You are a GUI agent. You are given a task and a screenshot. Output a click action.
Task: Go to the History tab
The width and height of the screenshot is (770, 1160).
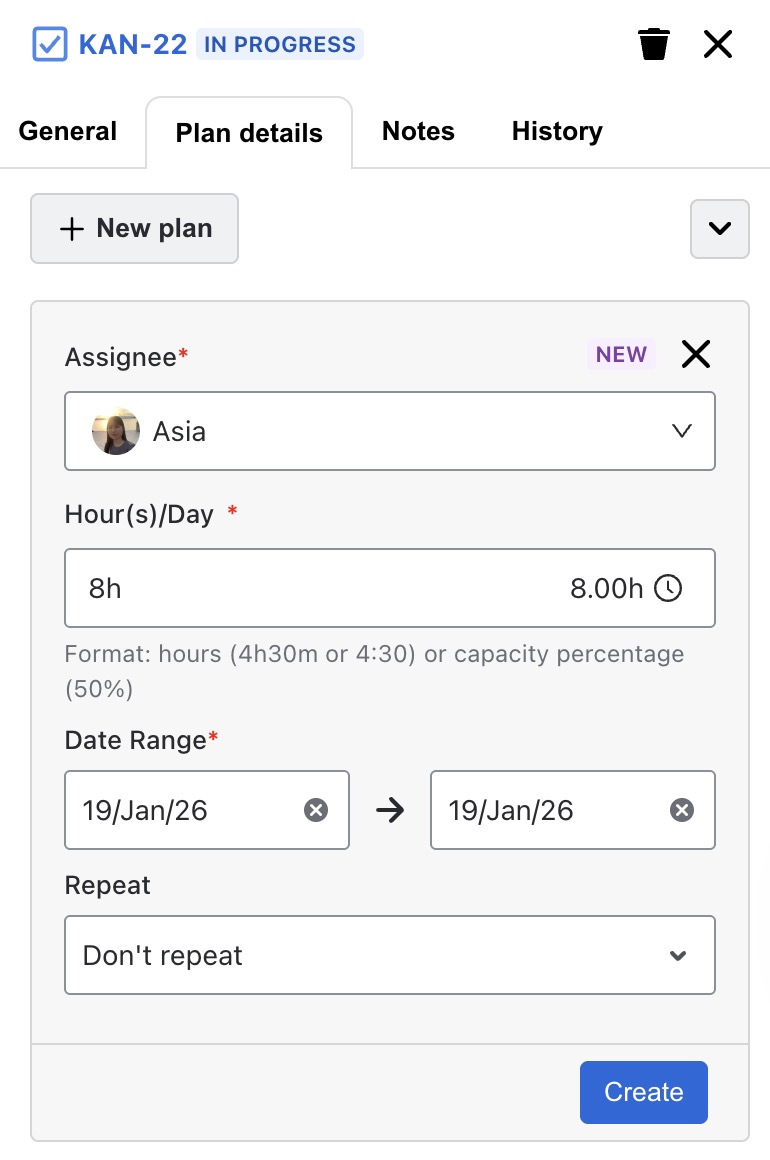pos(557,132)
